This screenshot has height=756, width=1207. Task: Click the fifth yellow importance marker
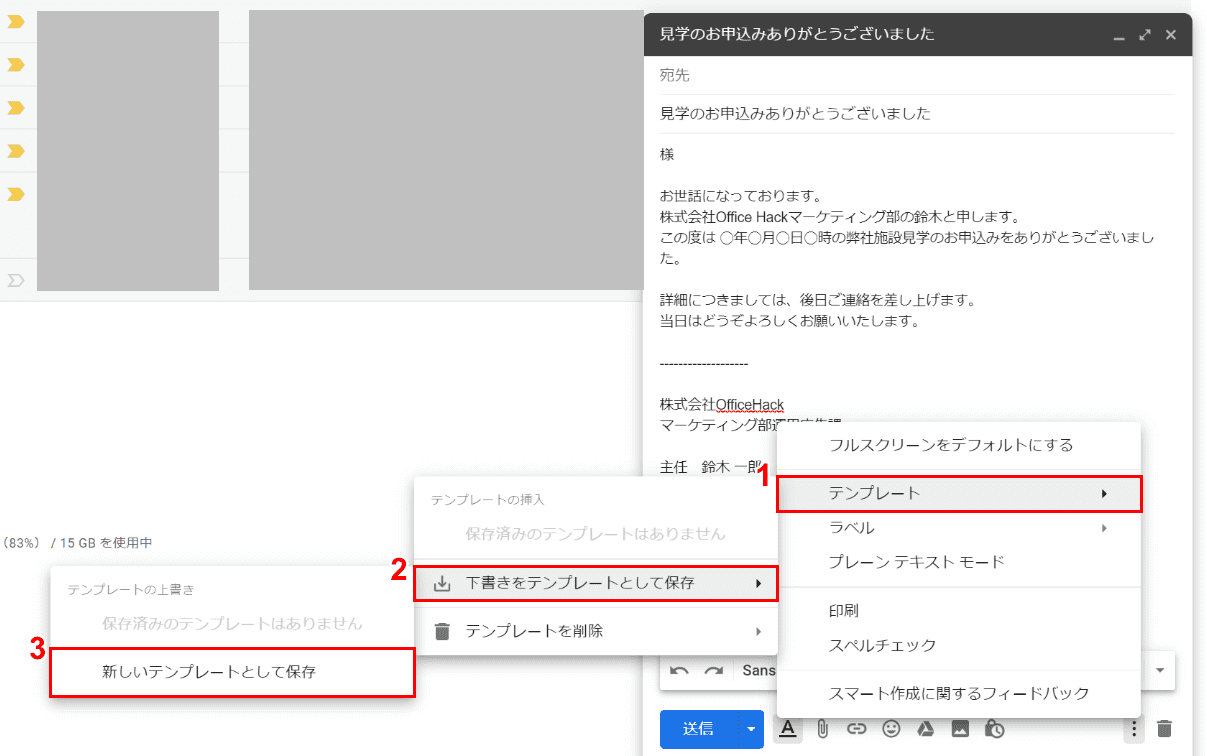(16, 193)
